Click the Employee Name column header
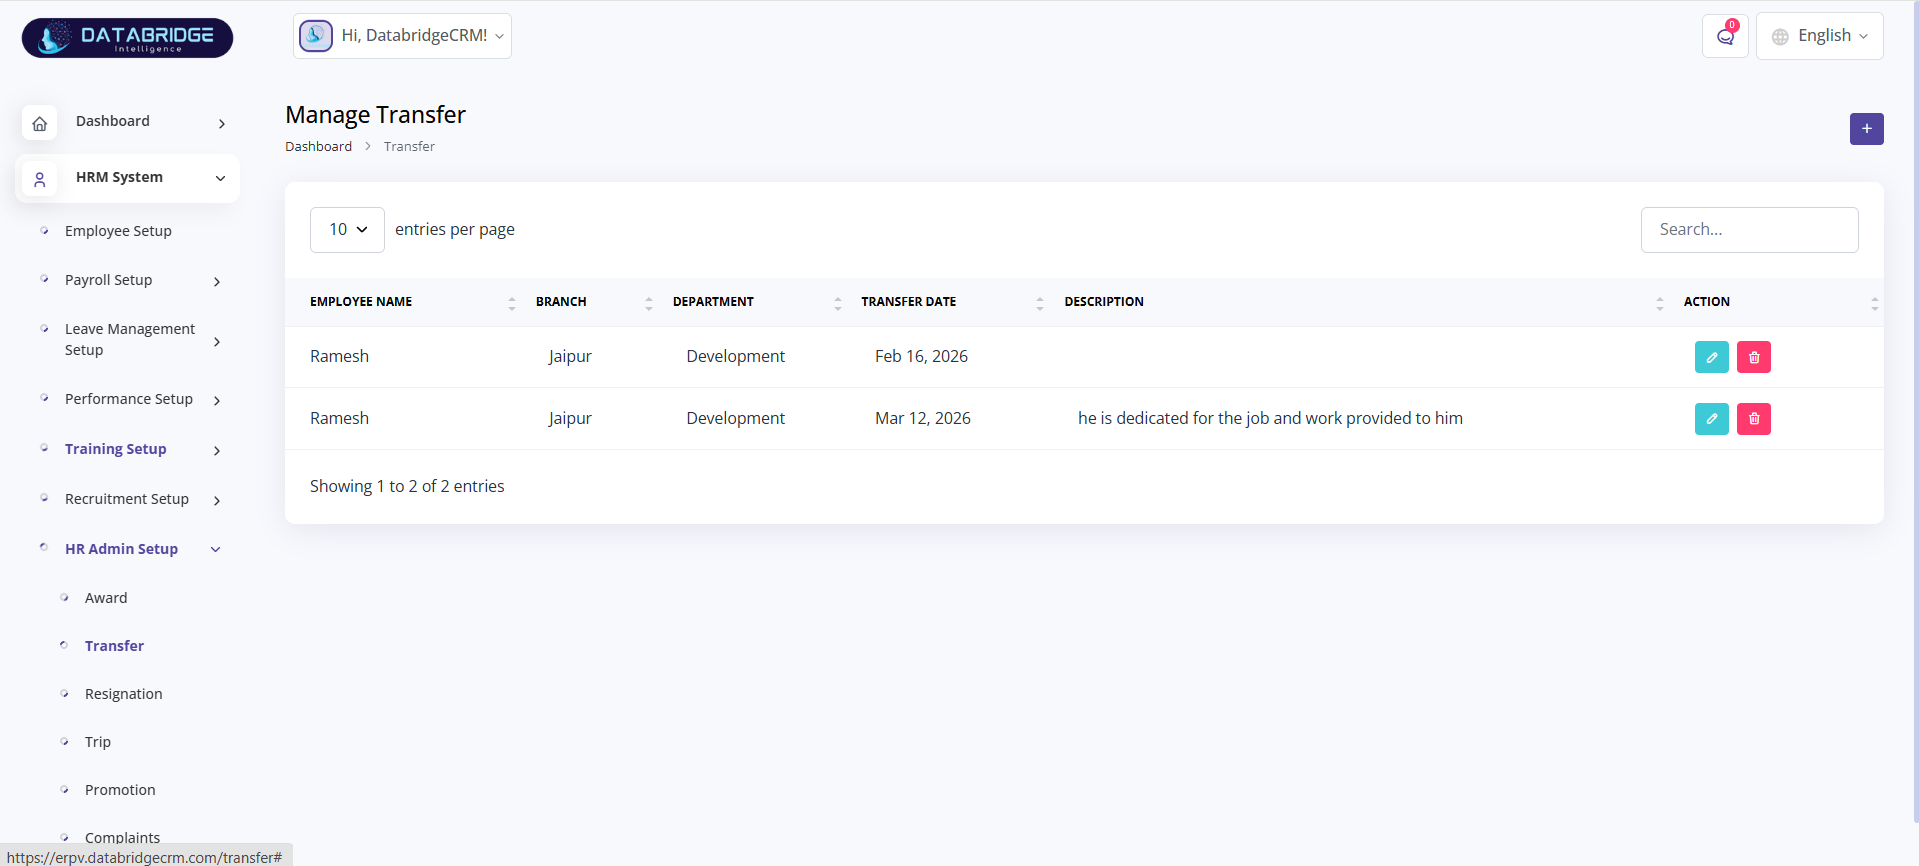 (361, 302)
